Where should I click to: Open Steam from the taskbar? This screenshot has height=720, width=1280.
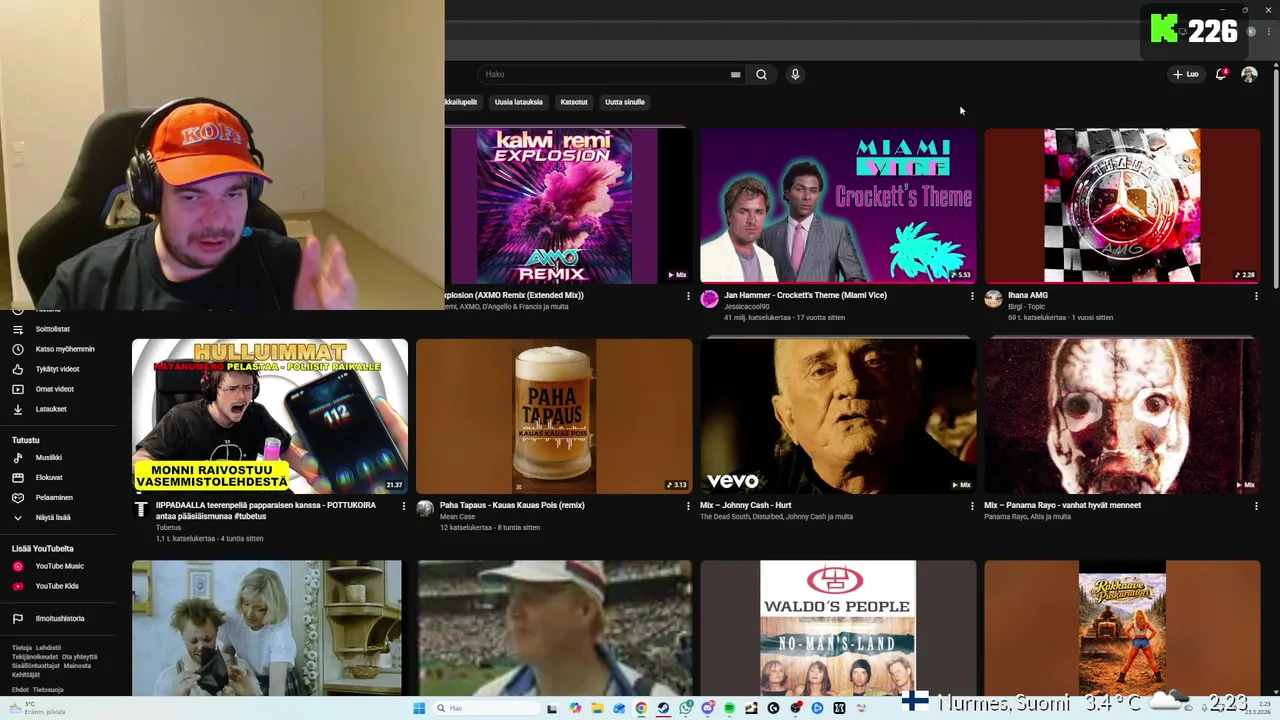point(663,708)
